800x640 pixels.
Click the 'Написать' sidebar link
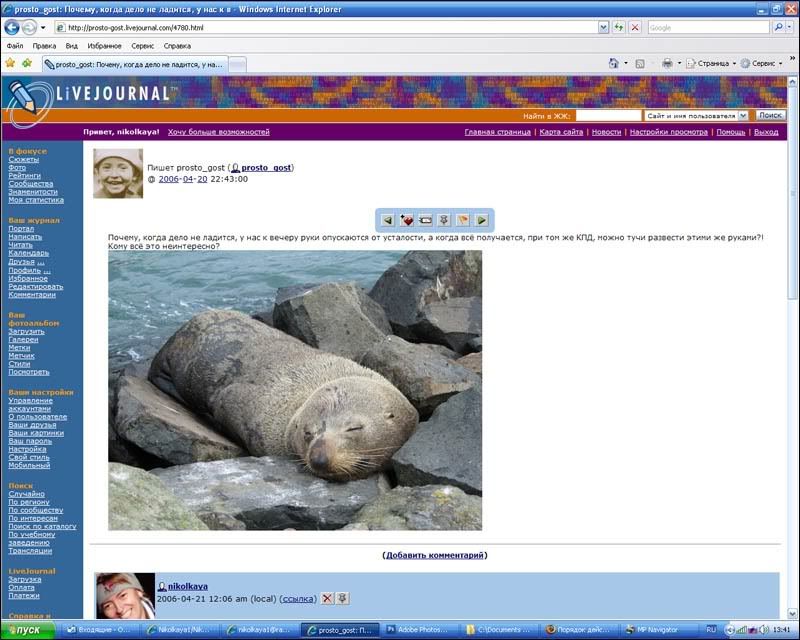tap(25, 237)
